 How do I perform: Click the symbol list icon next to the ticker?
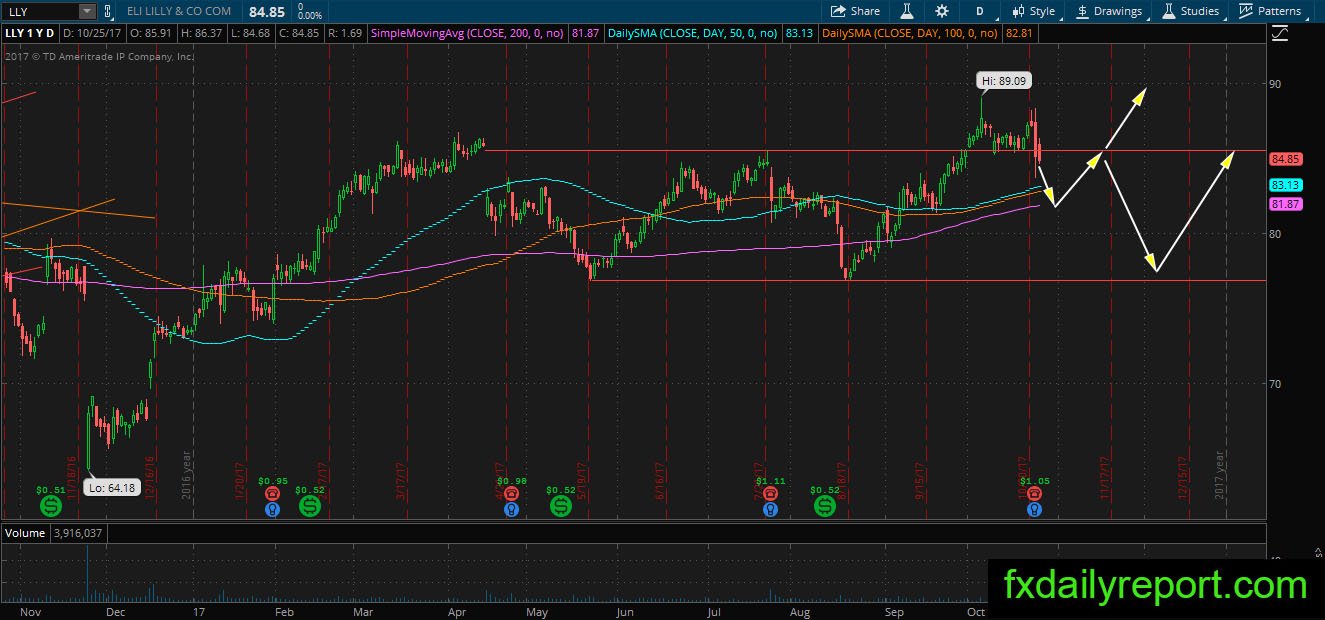108,11
